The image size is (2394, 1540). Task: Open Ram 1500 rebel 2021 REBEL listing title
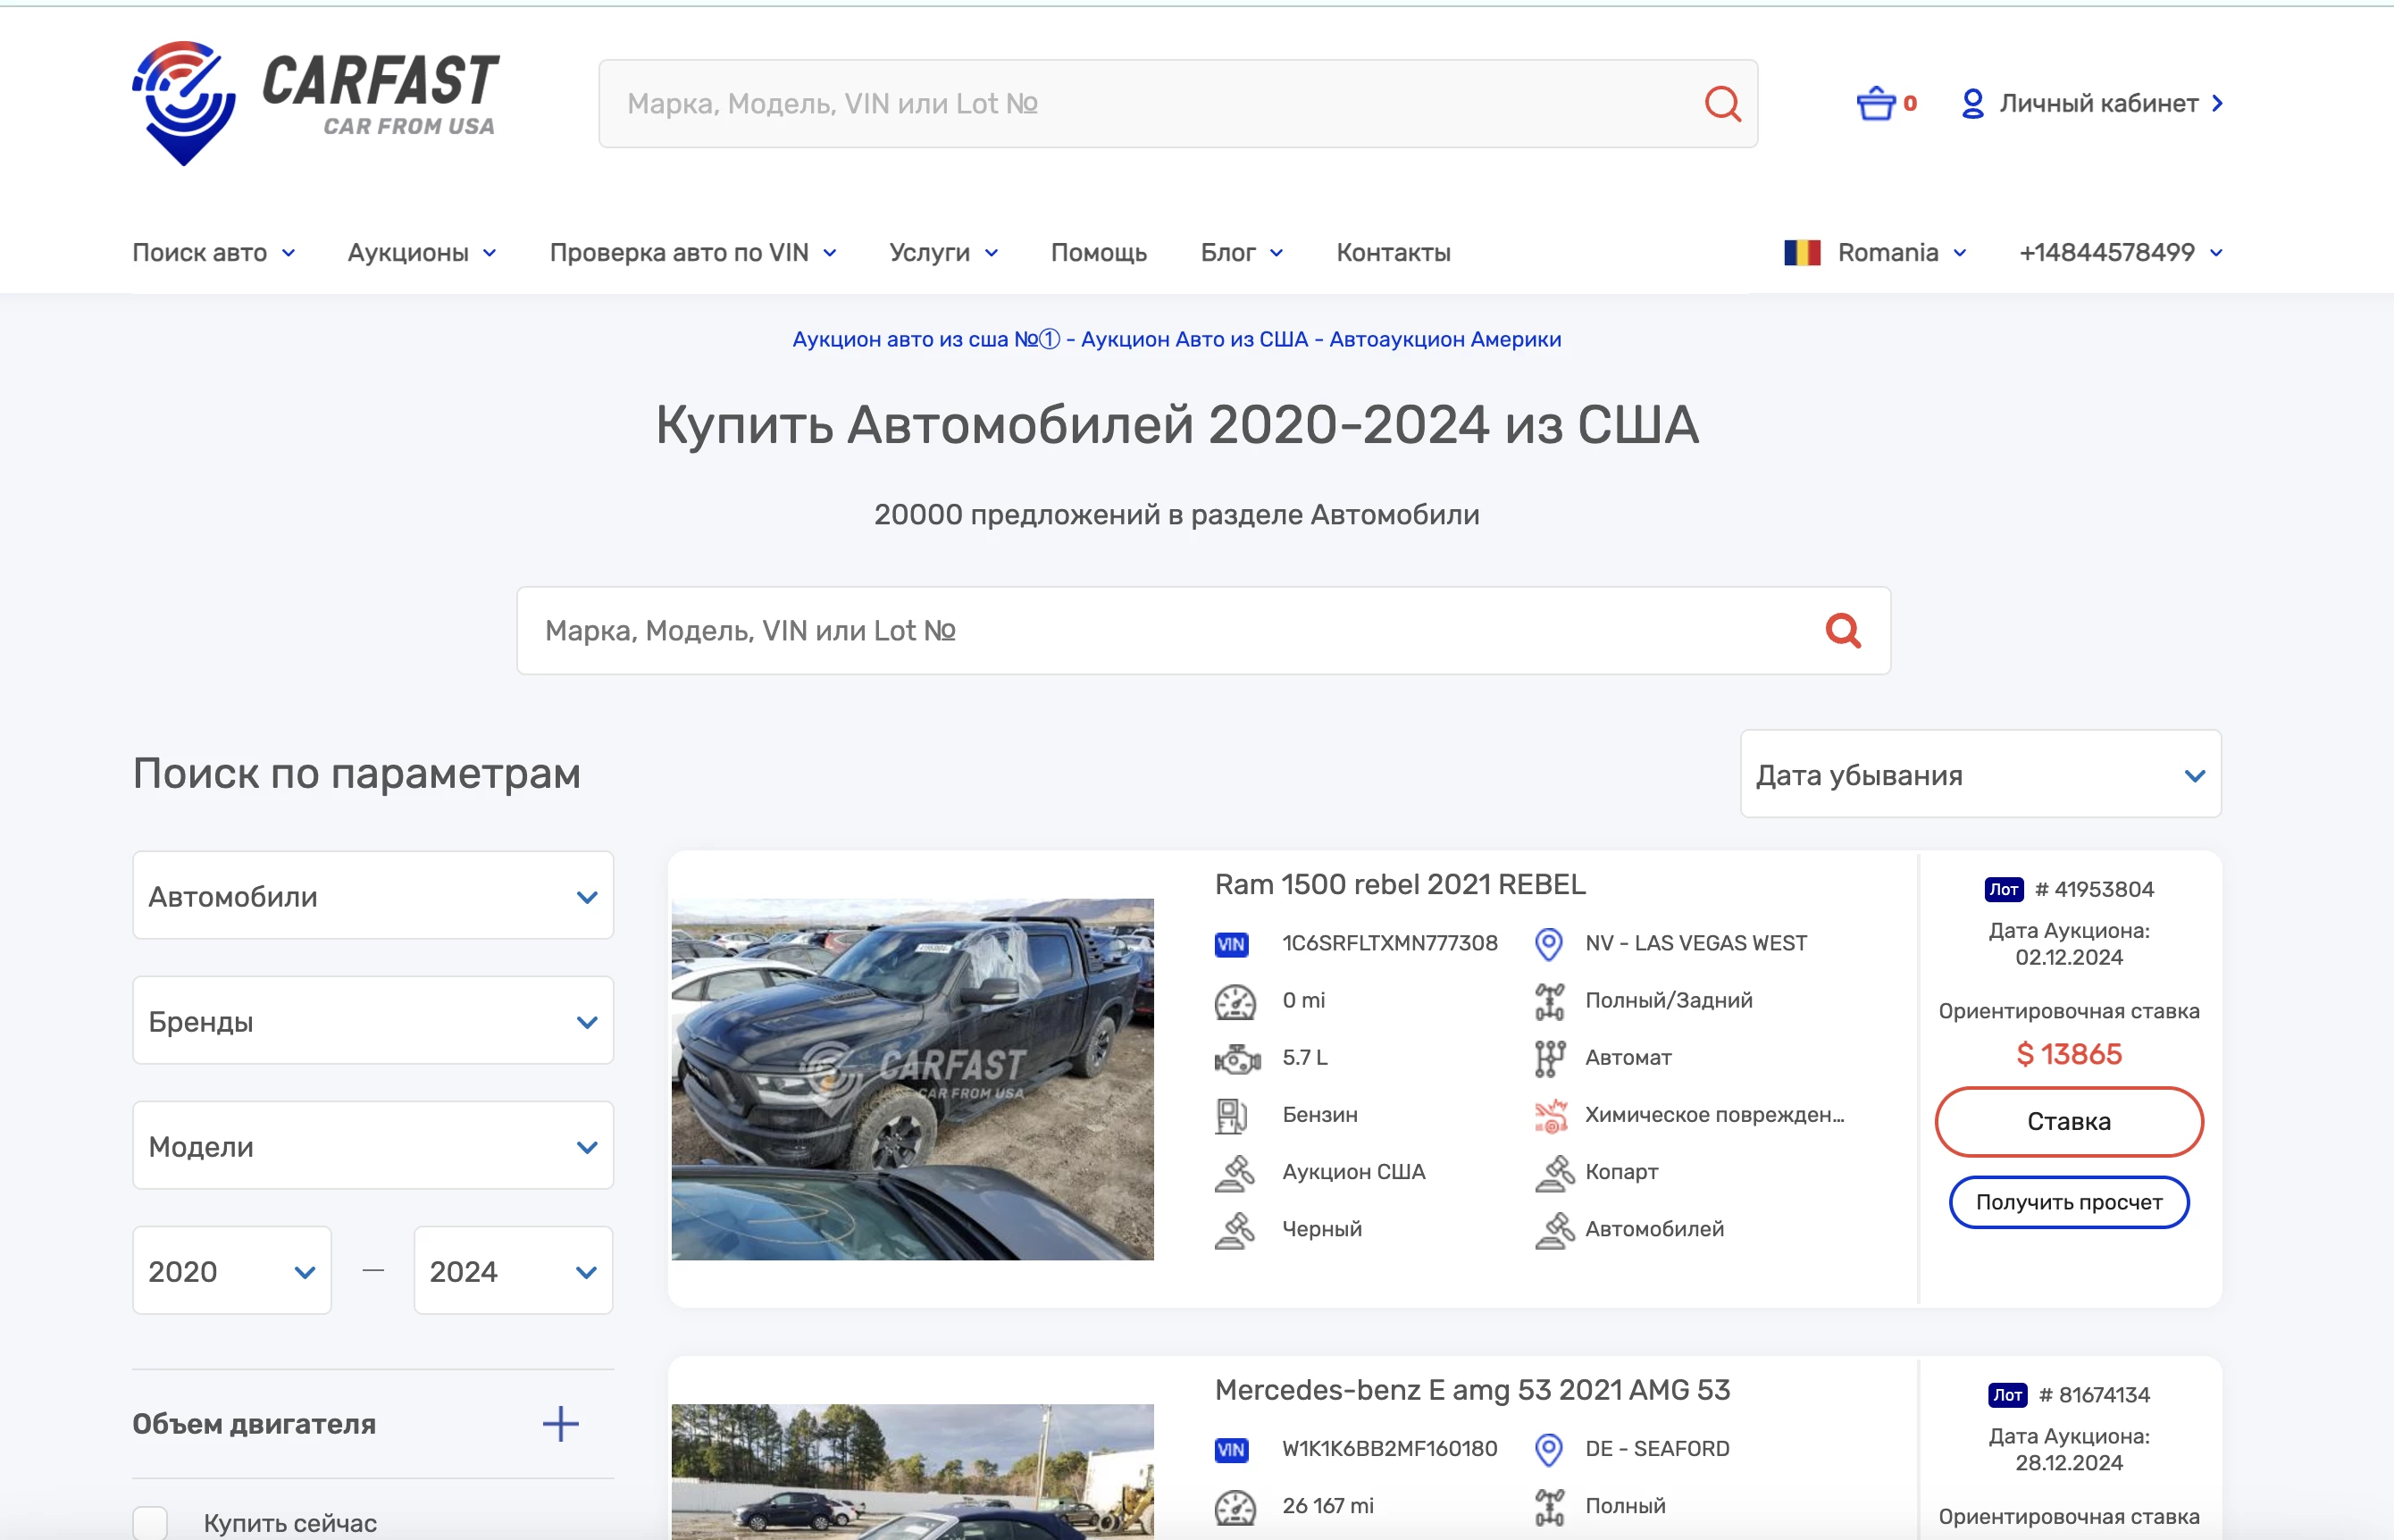click(1400, 884)
